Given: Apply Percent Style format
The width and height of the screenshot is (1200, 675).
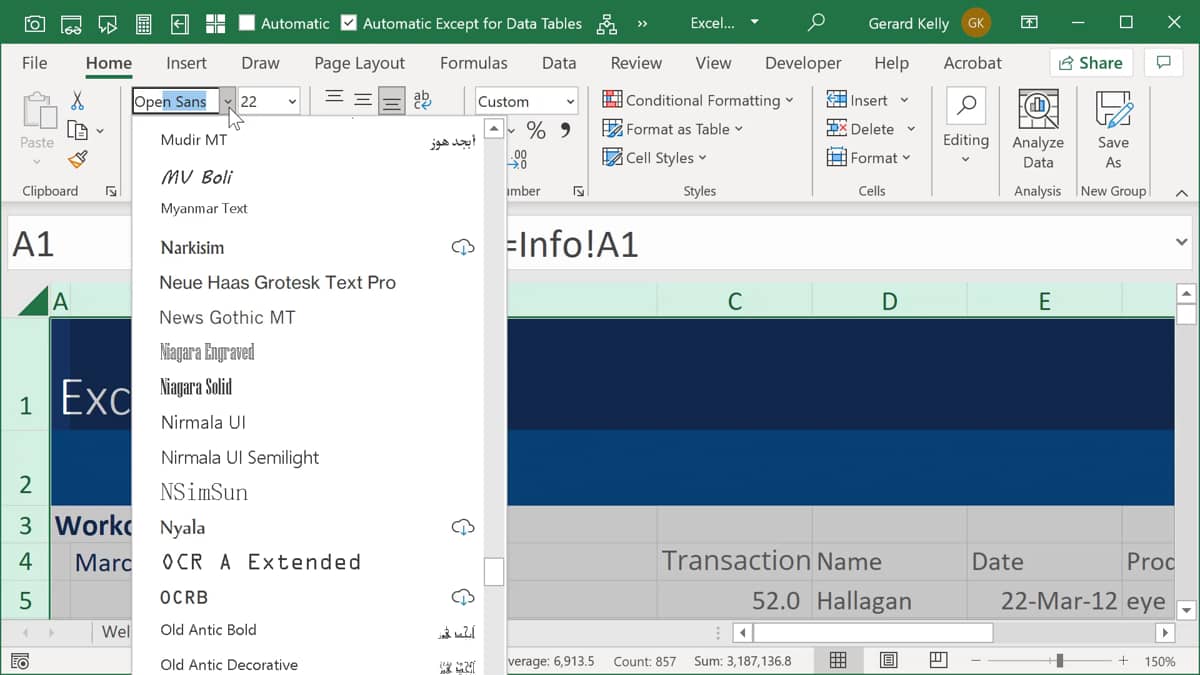Looking at the screenshot, I should (x=536, y=130).
